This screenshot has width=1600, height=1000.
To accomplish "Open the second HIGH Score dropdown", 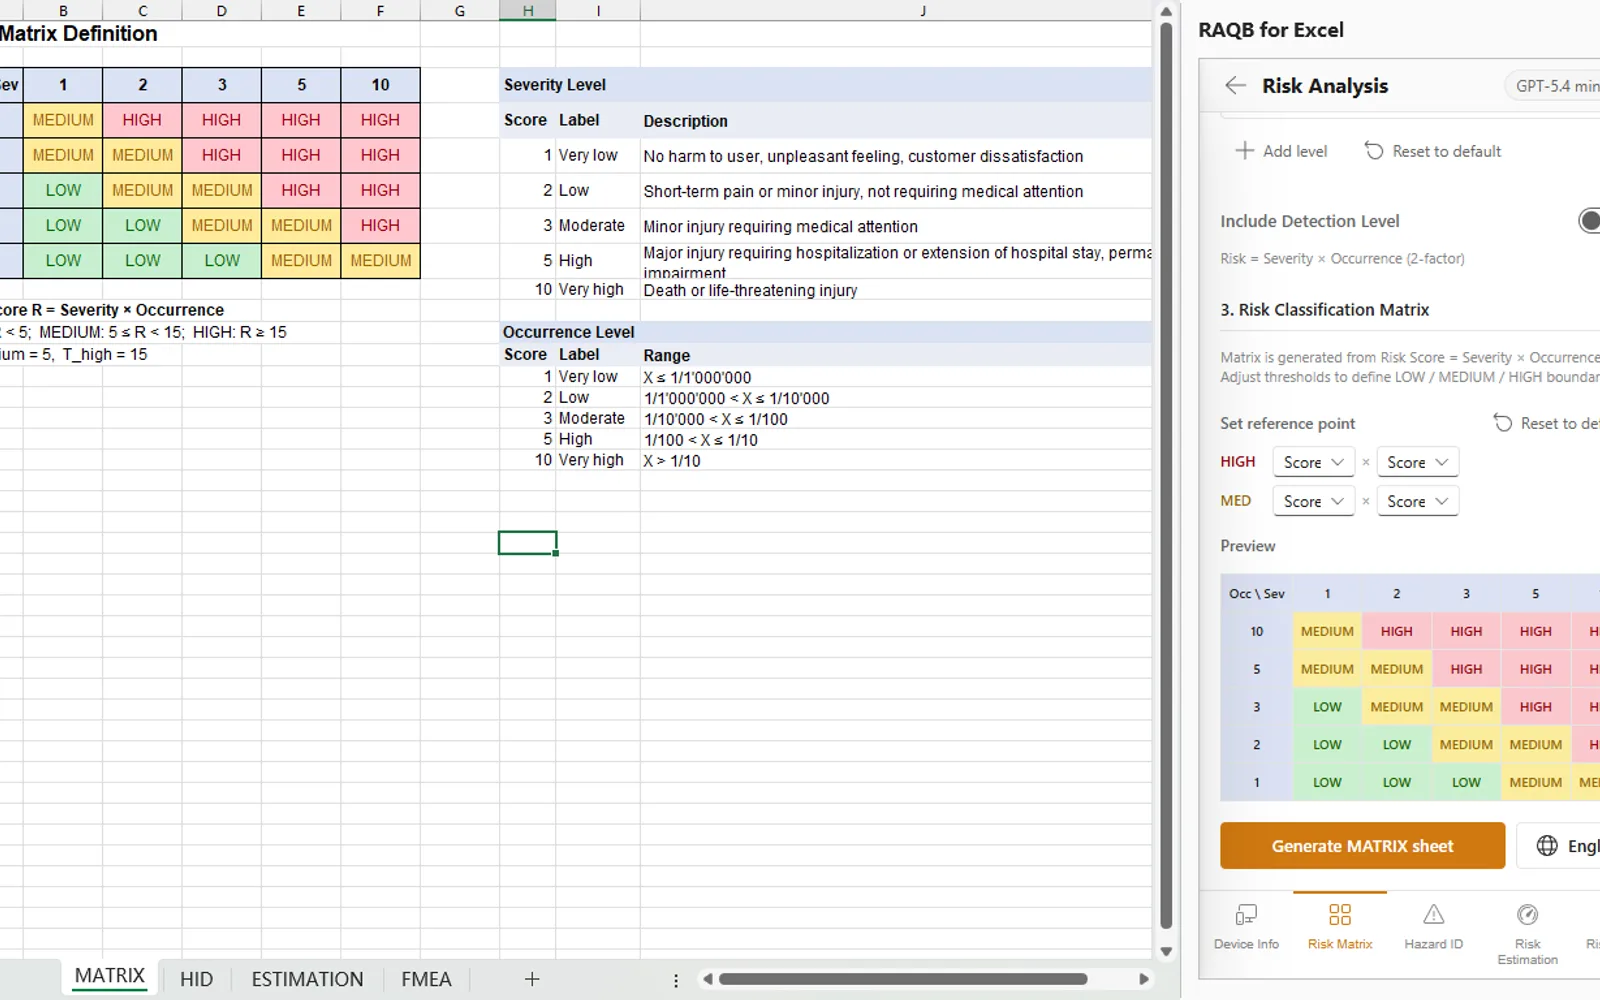I will pos(1417,462).
